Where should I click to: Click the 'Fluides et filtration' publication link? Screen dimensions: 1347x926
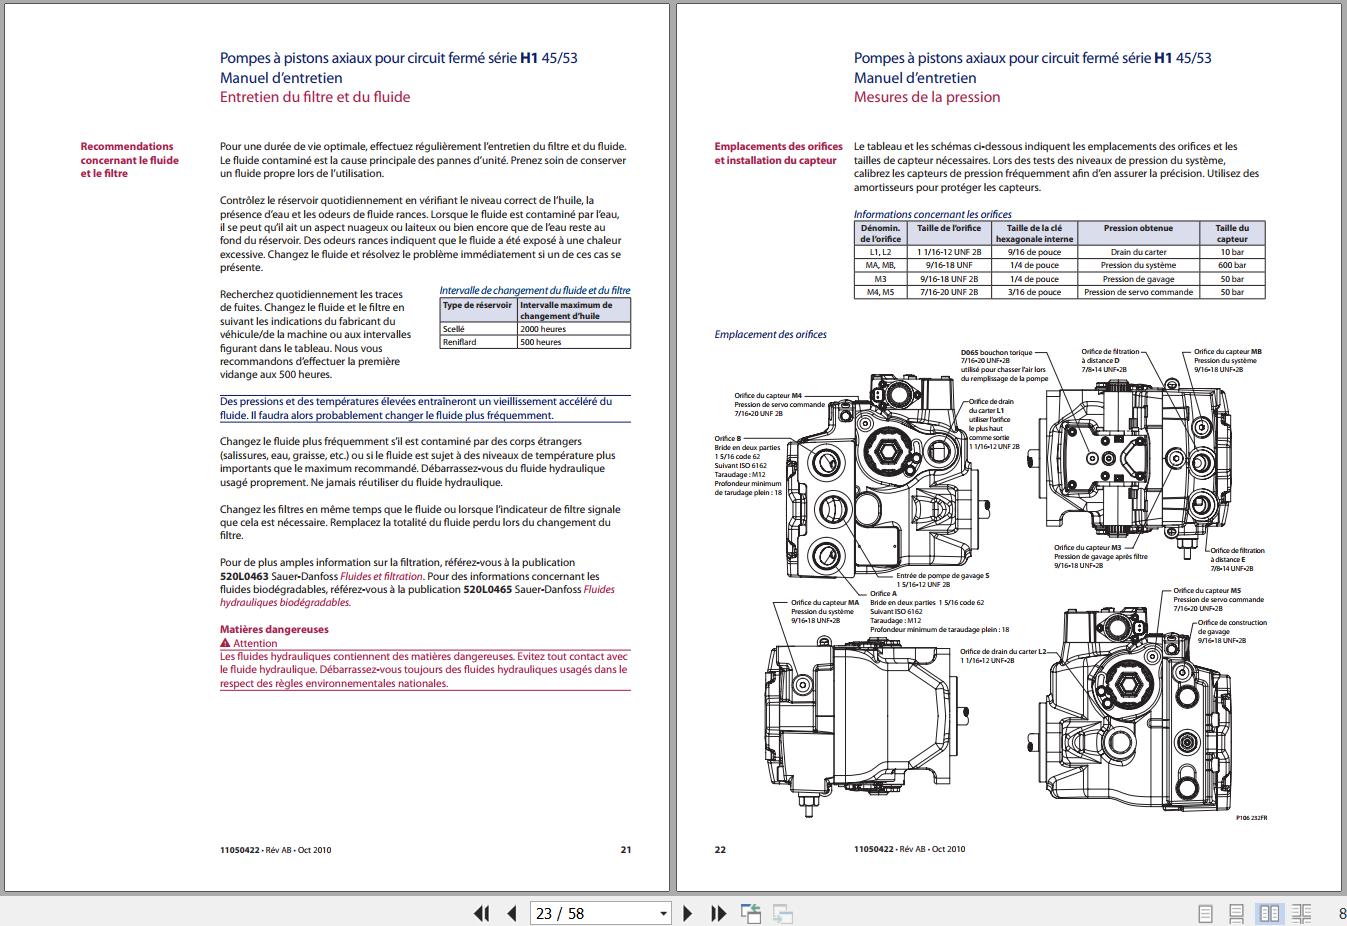point(381,576)
